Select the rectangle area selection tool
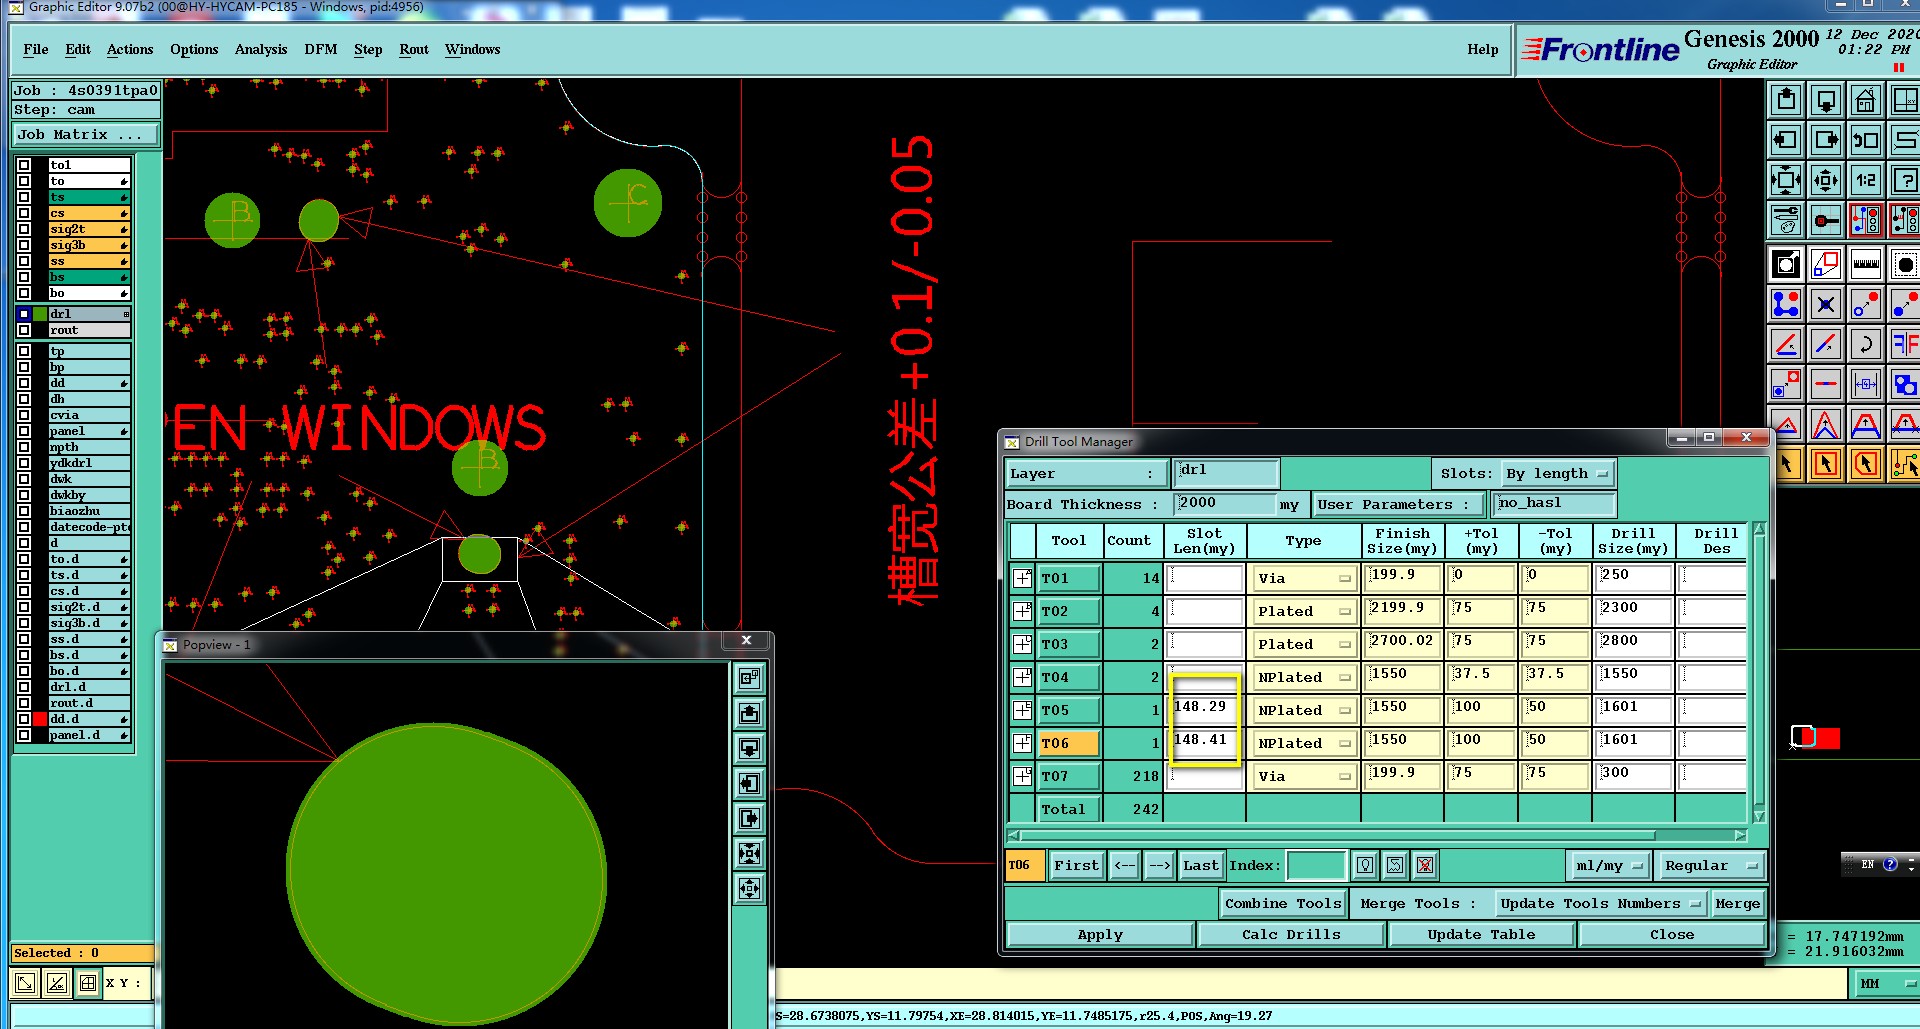This screenshot has width=1920, height=1029. tap(1826, 464)
